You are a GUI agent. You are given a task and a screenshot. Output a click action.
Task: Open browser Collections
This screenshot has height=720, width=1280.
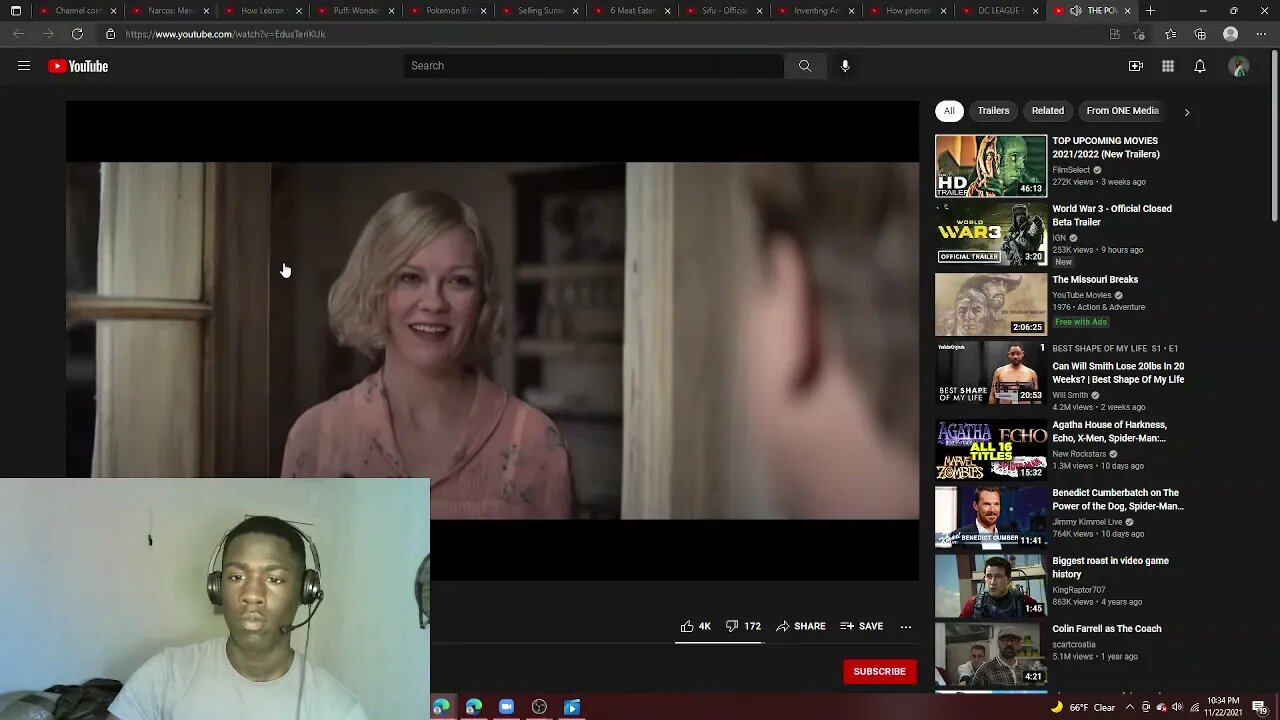[x=1200, y=34]
